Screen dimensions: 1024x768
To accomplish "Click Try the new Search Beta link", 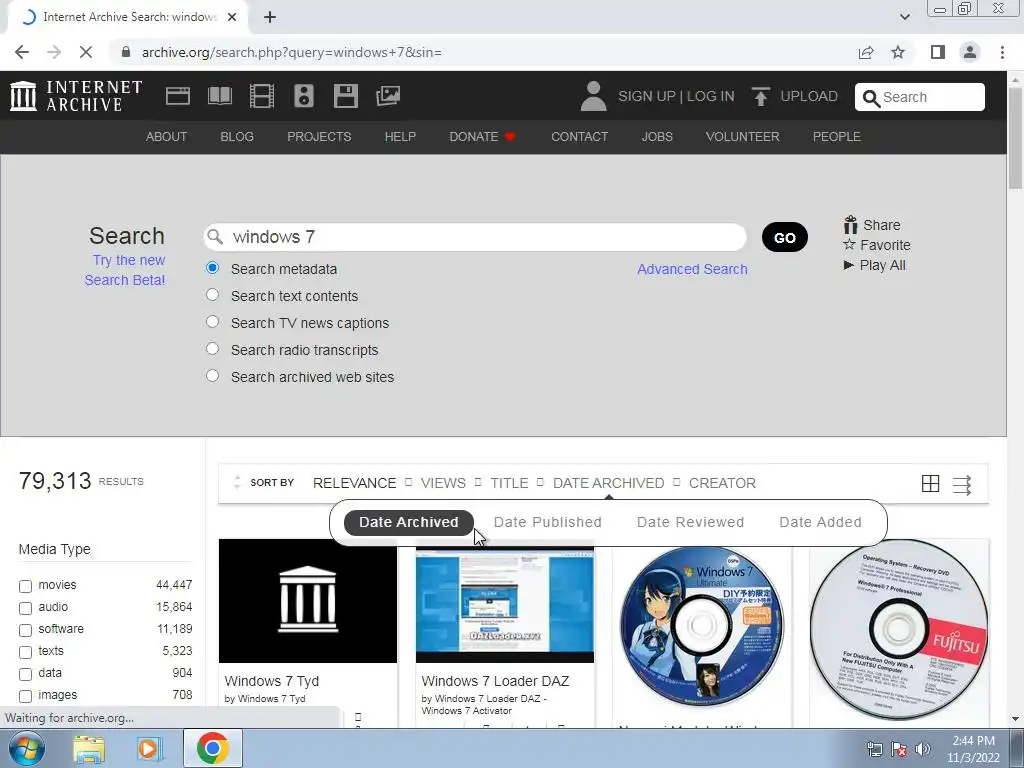I will pos(125,270).
